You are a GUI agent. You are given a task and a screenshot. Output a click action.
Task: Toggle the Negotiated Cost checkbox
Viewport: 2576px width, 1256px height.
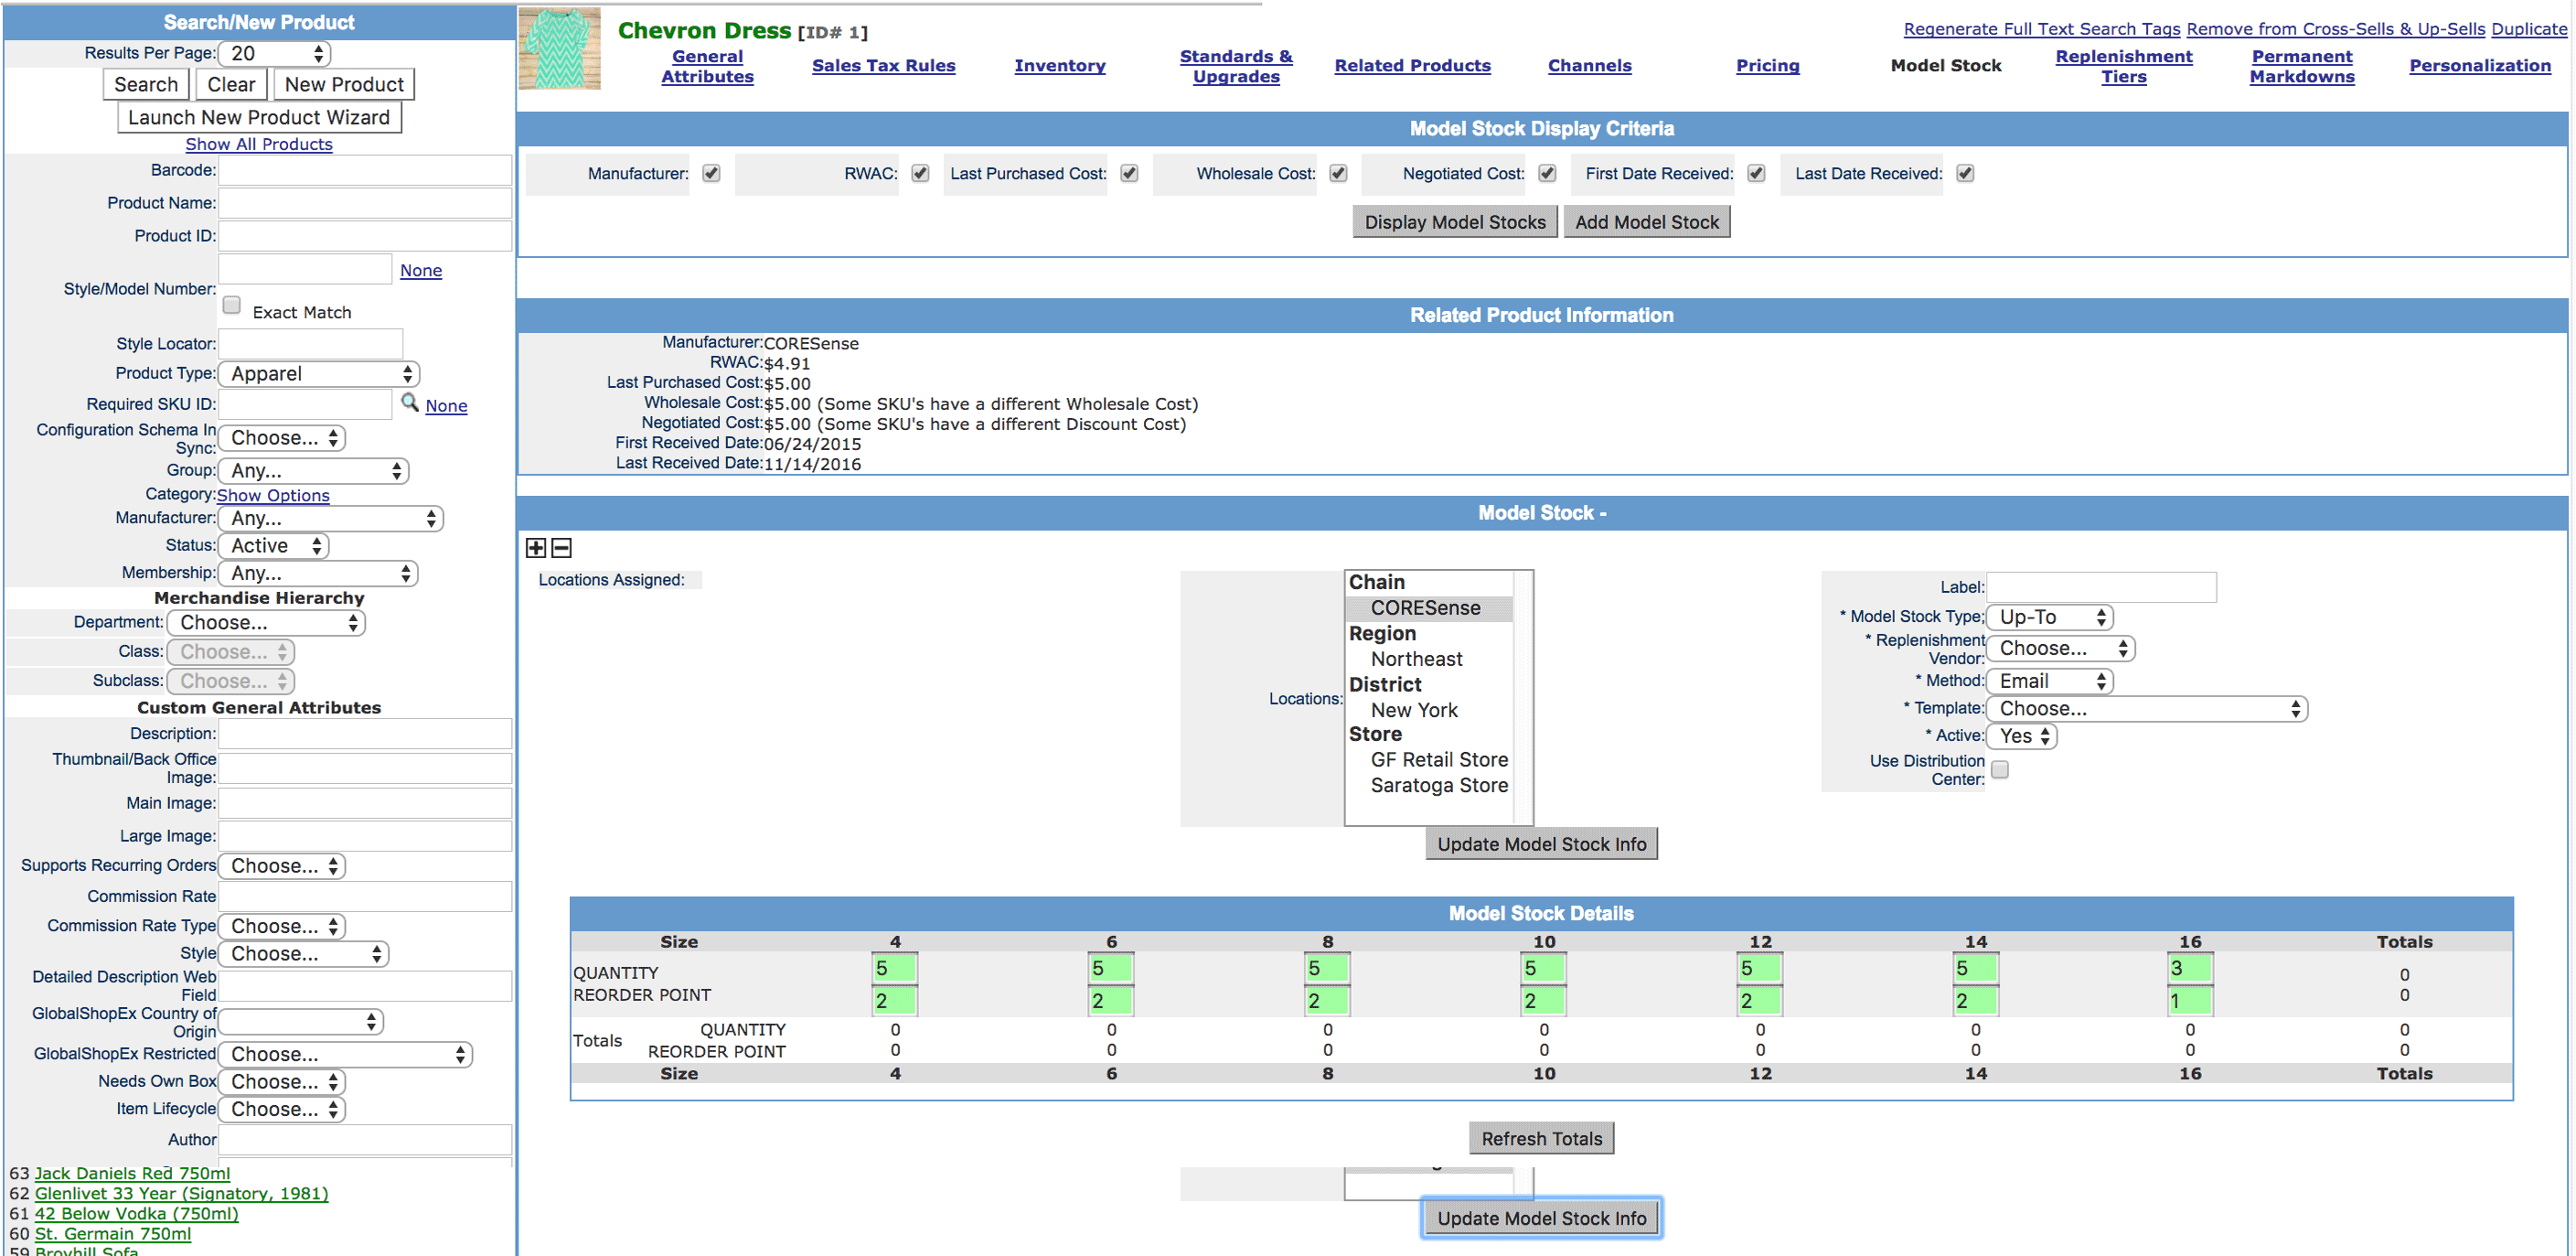click(1547, 173)
